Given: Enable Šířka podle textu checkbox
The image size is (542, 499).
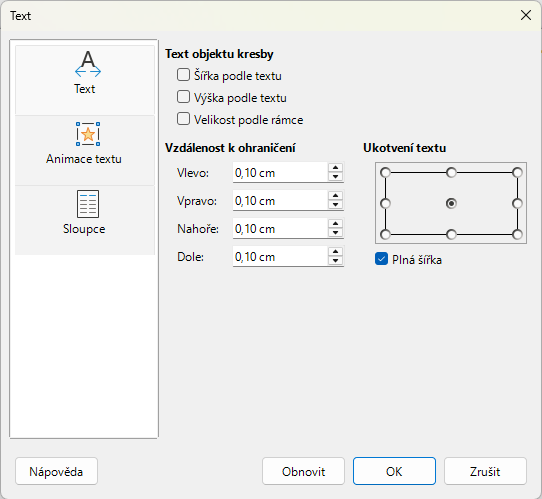Looking at the screenshot, I should point(183,75).
